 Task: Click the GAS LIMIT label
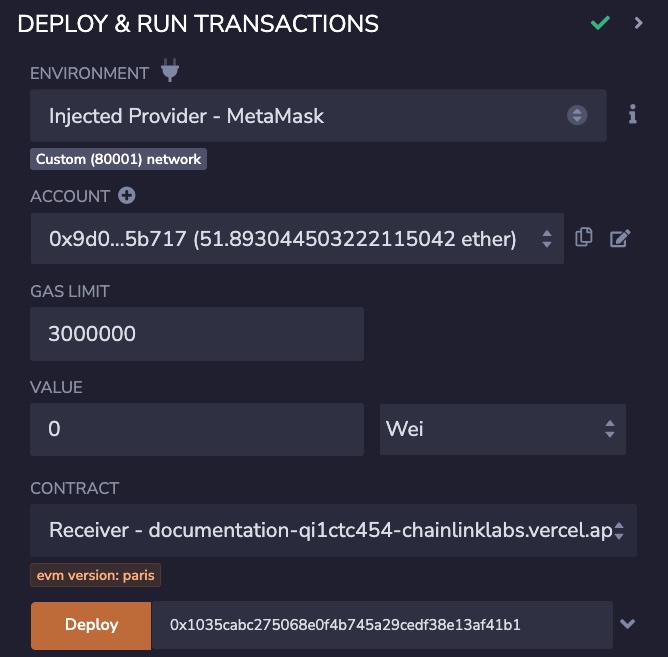[70, 291]
